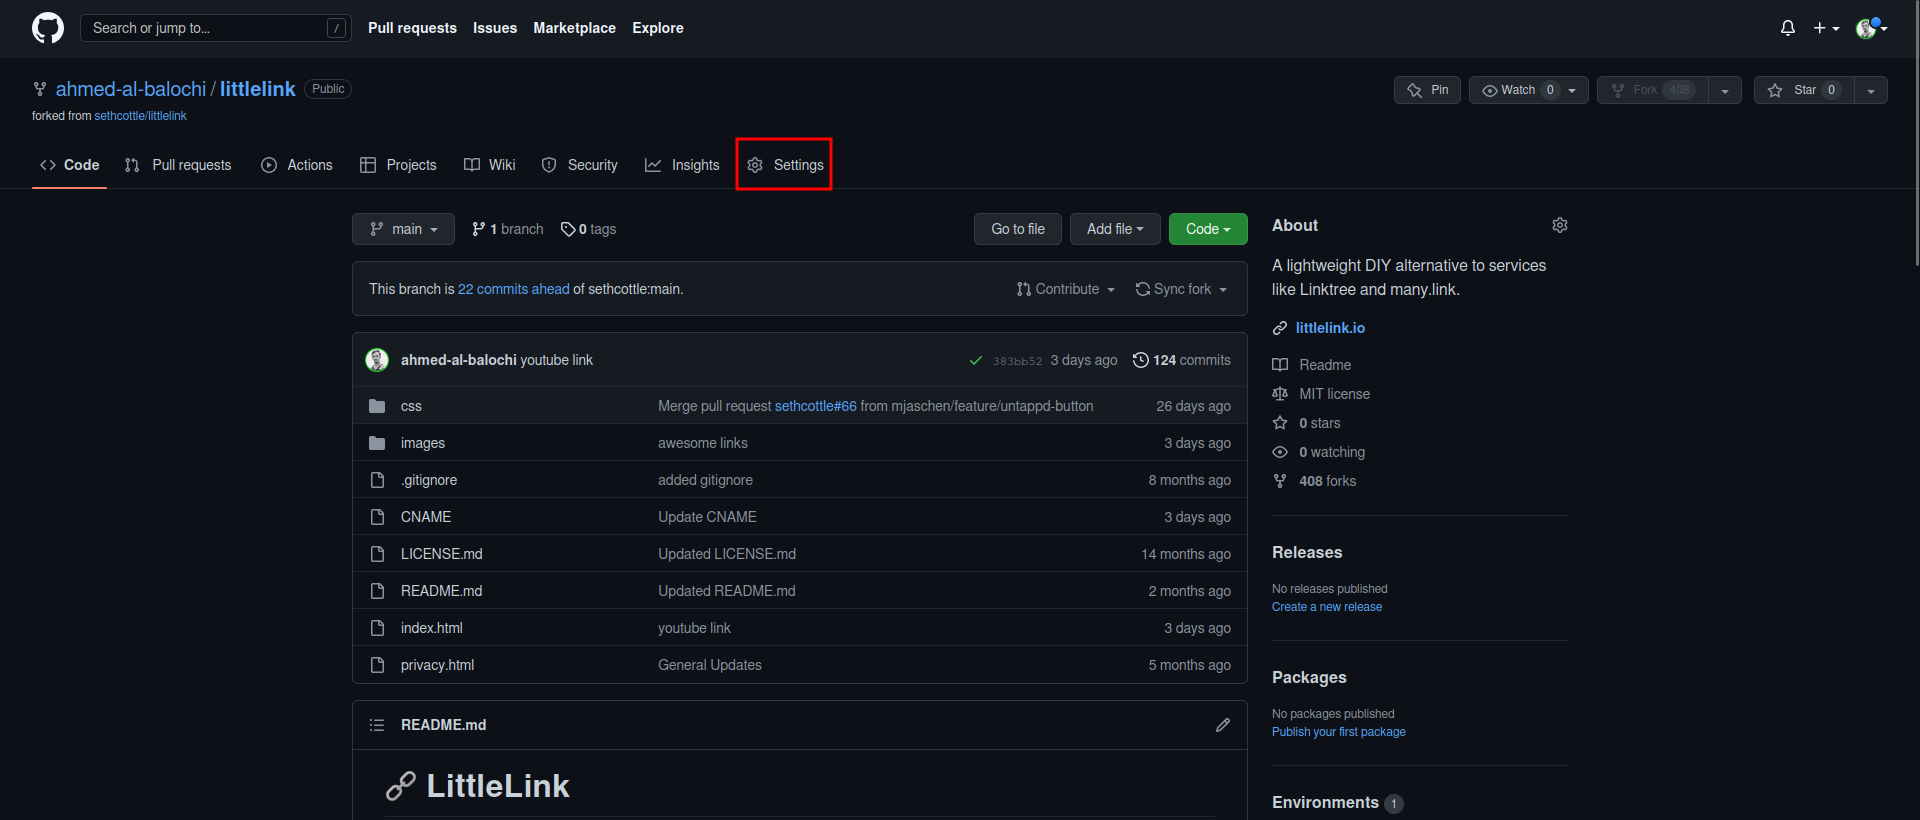Click the About section gear icon
The height and width of the screenshot is (820, 1920).
pos(1560,225)
